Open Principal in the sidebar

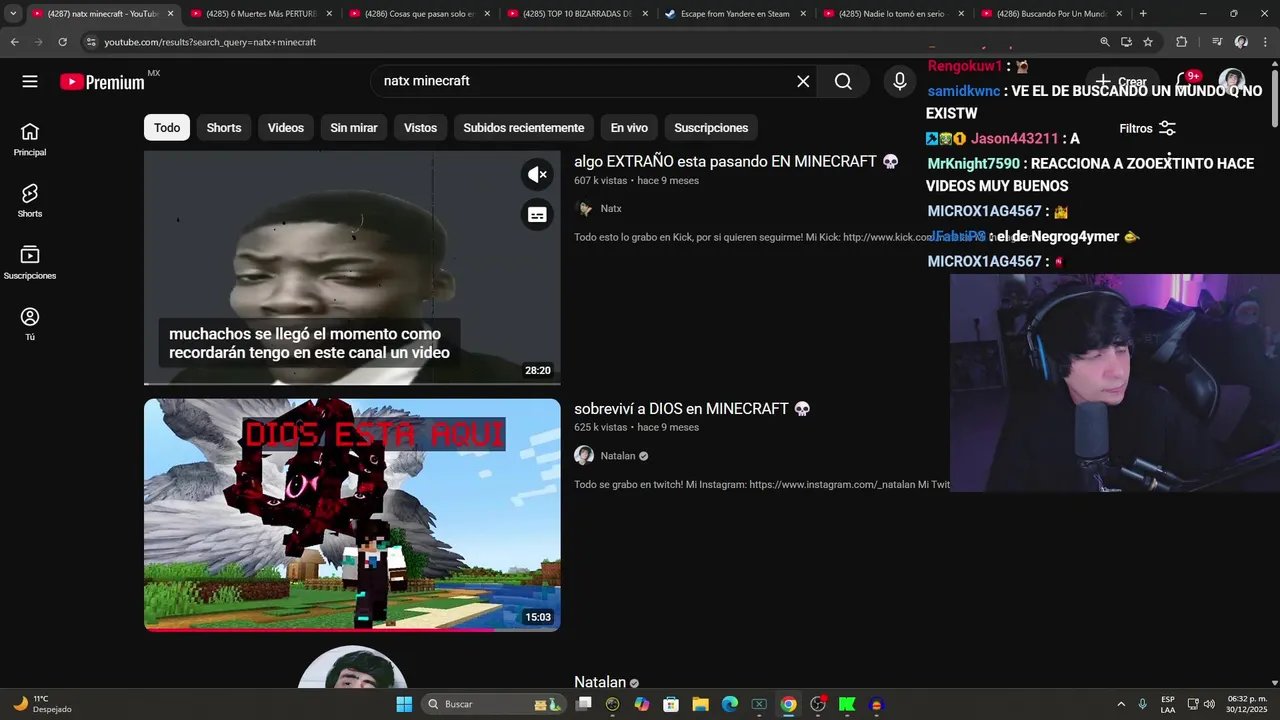click(x=30, y=140)
